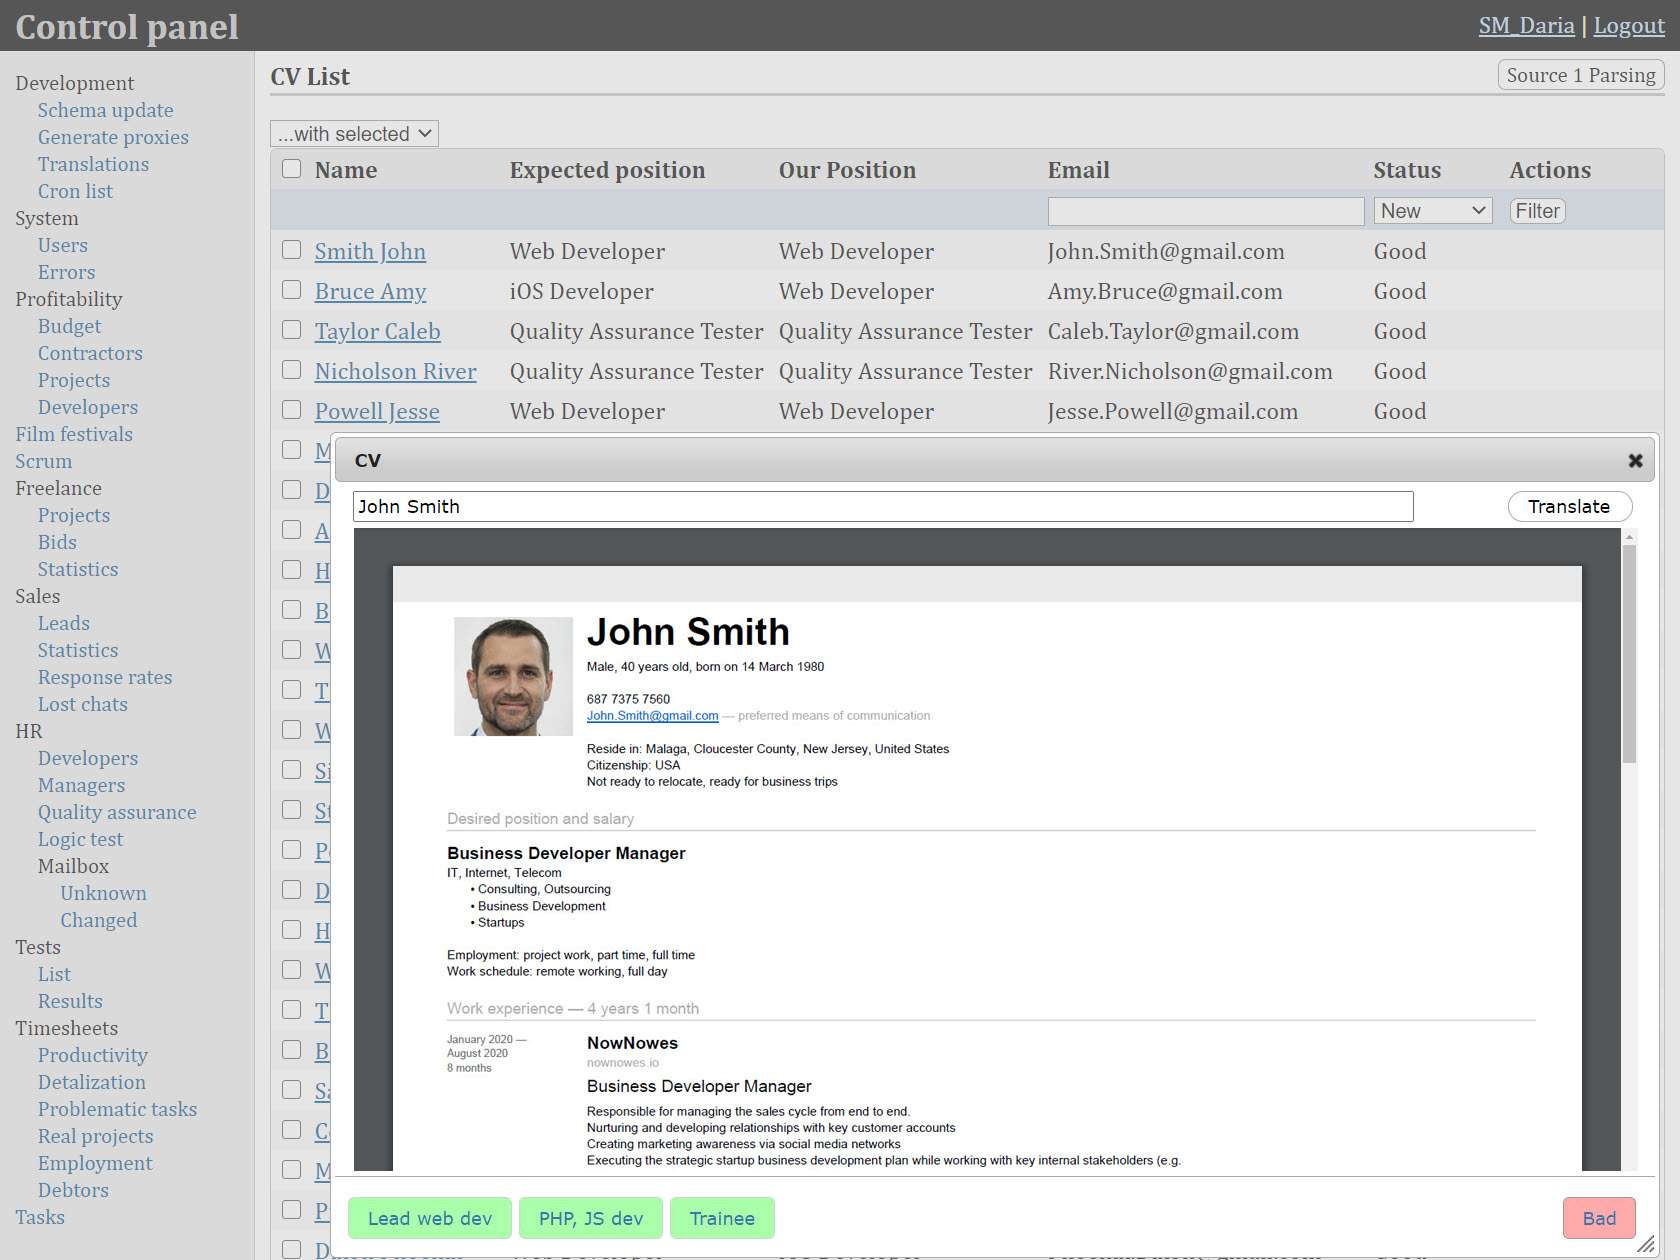This screenshot has width=1680, height=1260.
Task: Go to Response rates under Sales
Action: [x=105, y=677]
